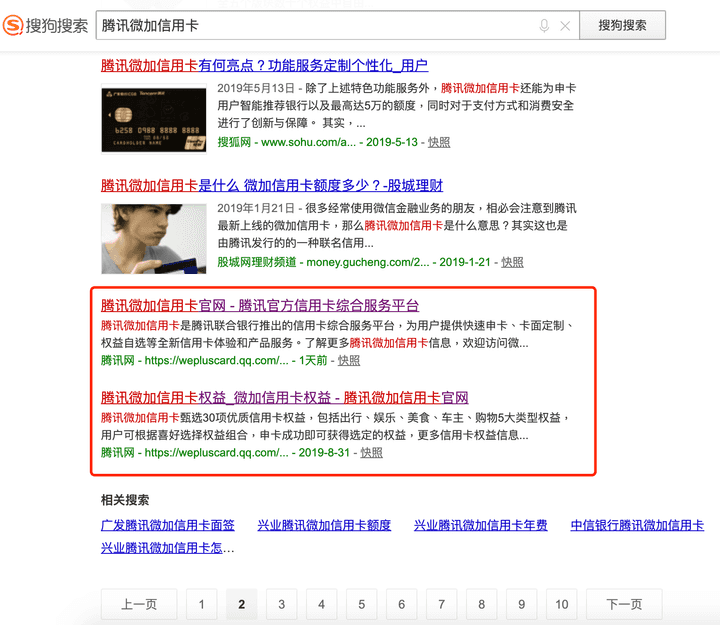Open 快照 for the 1天前 result
Image resolution: width=720 pixels, height=625 pixels.
(x=349, y=360)
